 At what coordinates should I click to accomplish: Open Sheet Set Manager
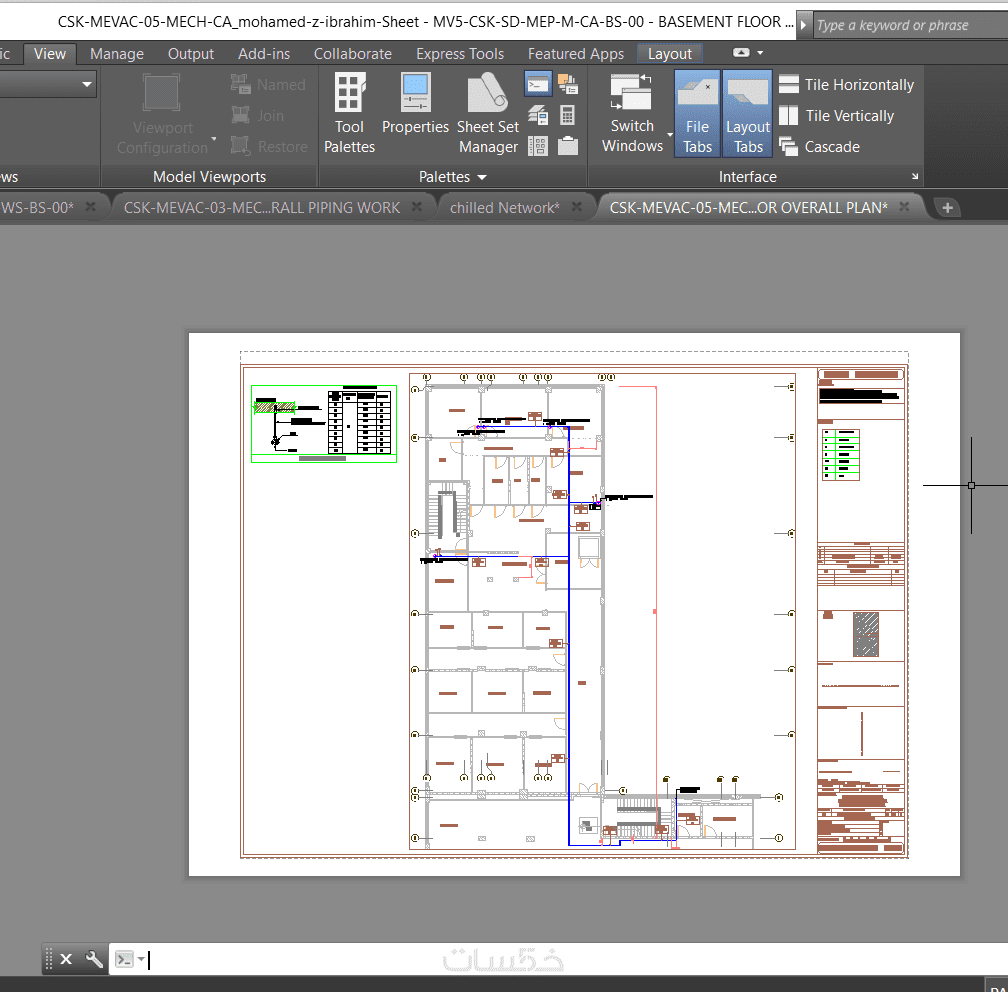coord(488,113)
